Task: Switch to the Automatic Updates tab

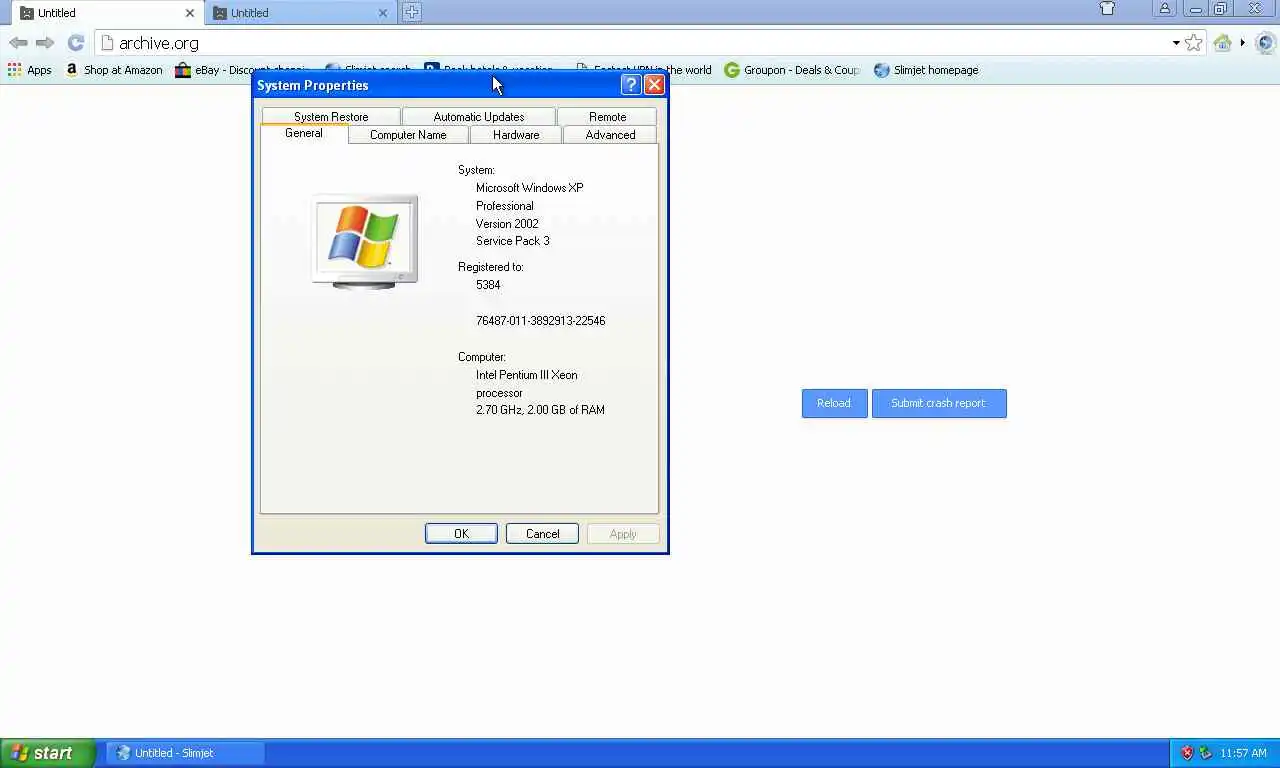Action: click(479, 116)
